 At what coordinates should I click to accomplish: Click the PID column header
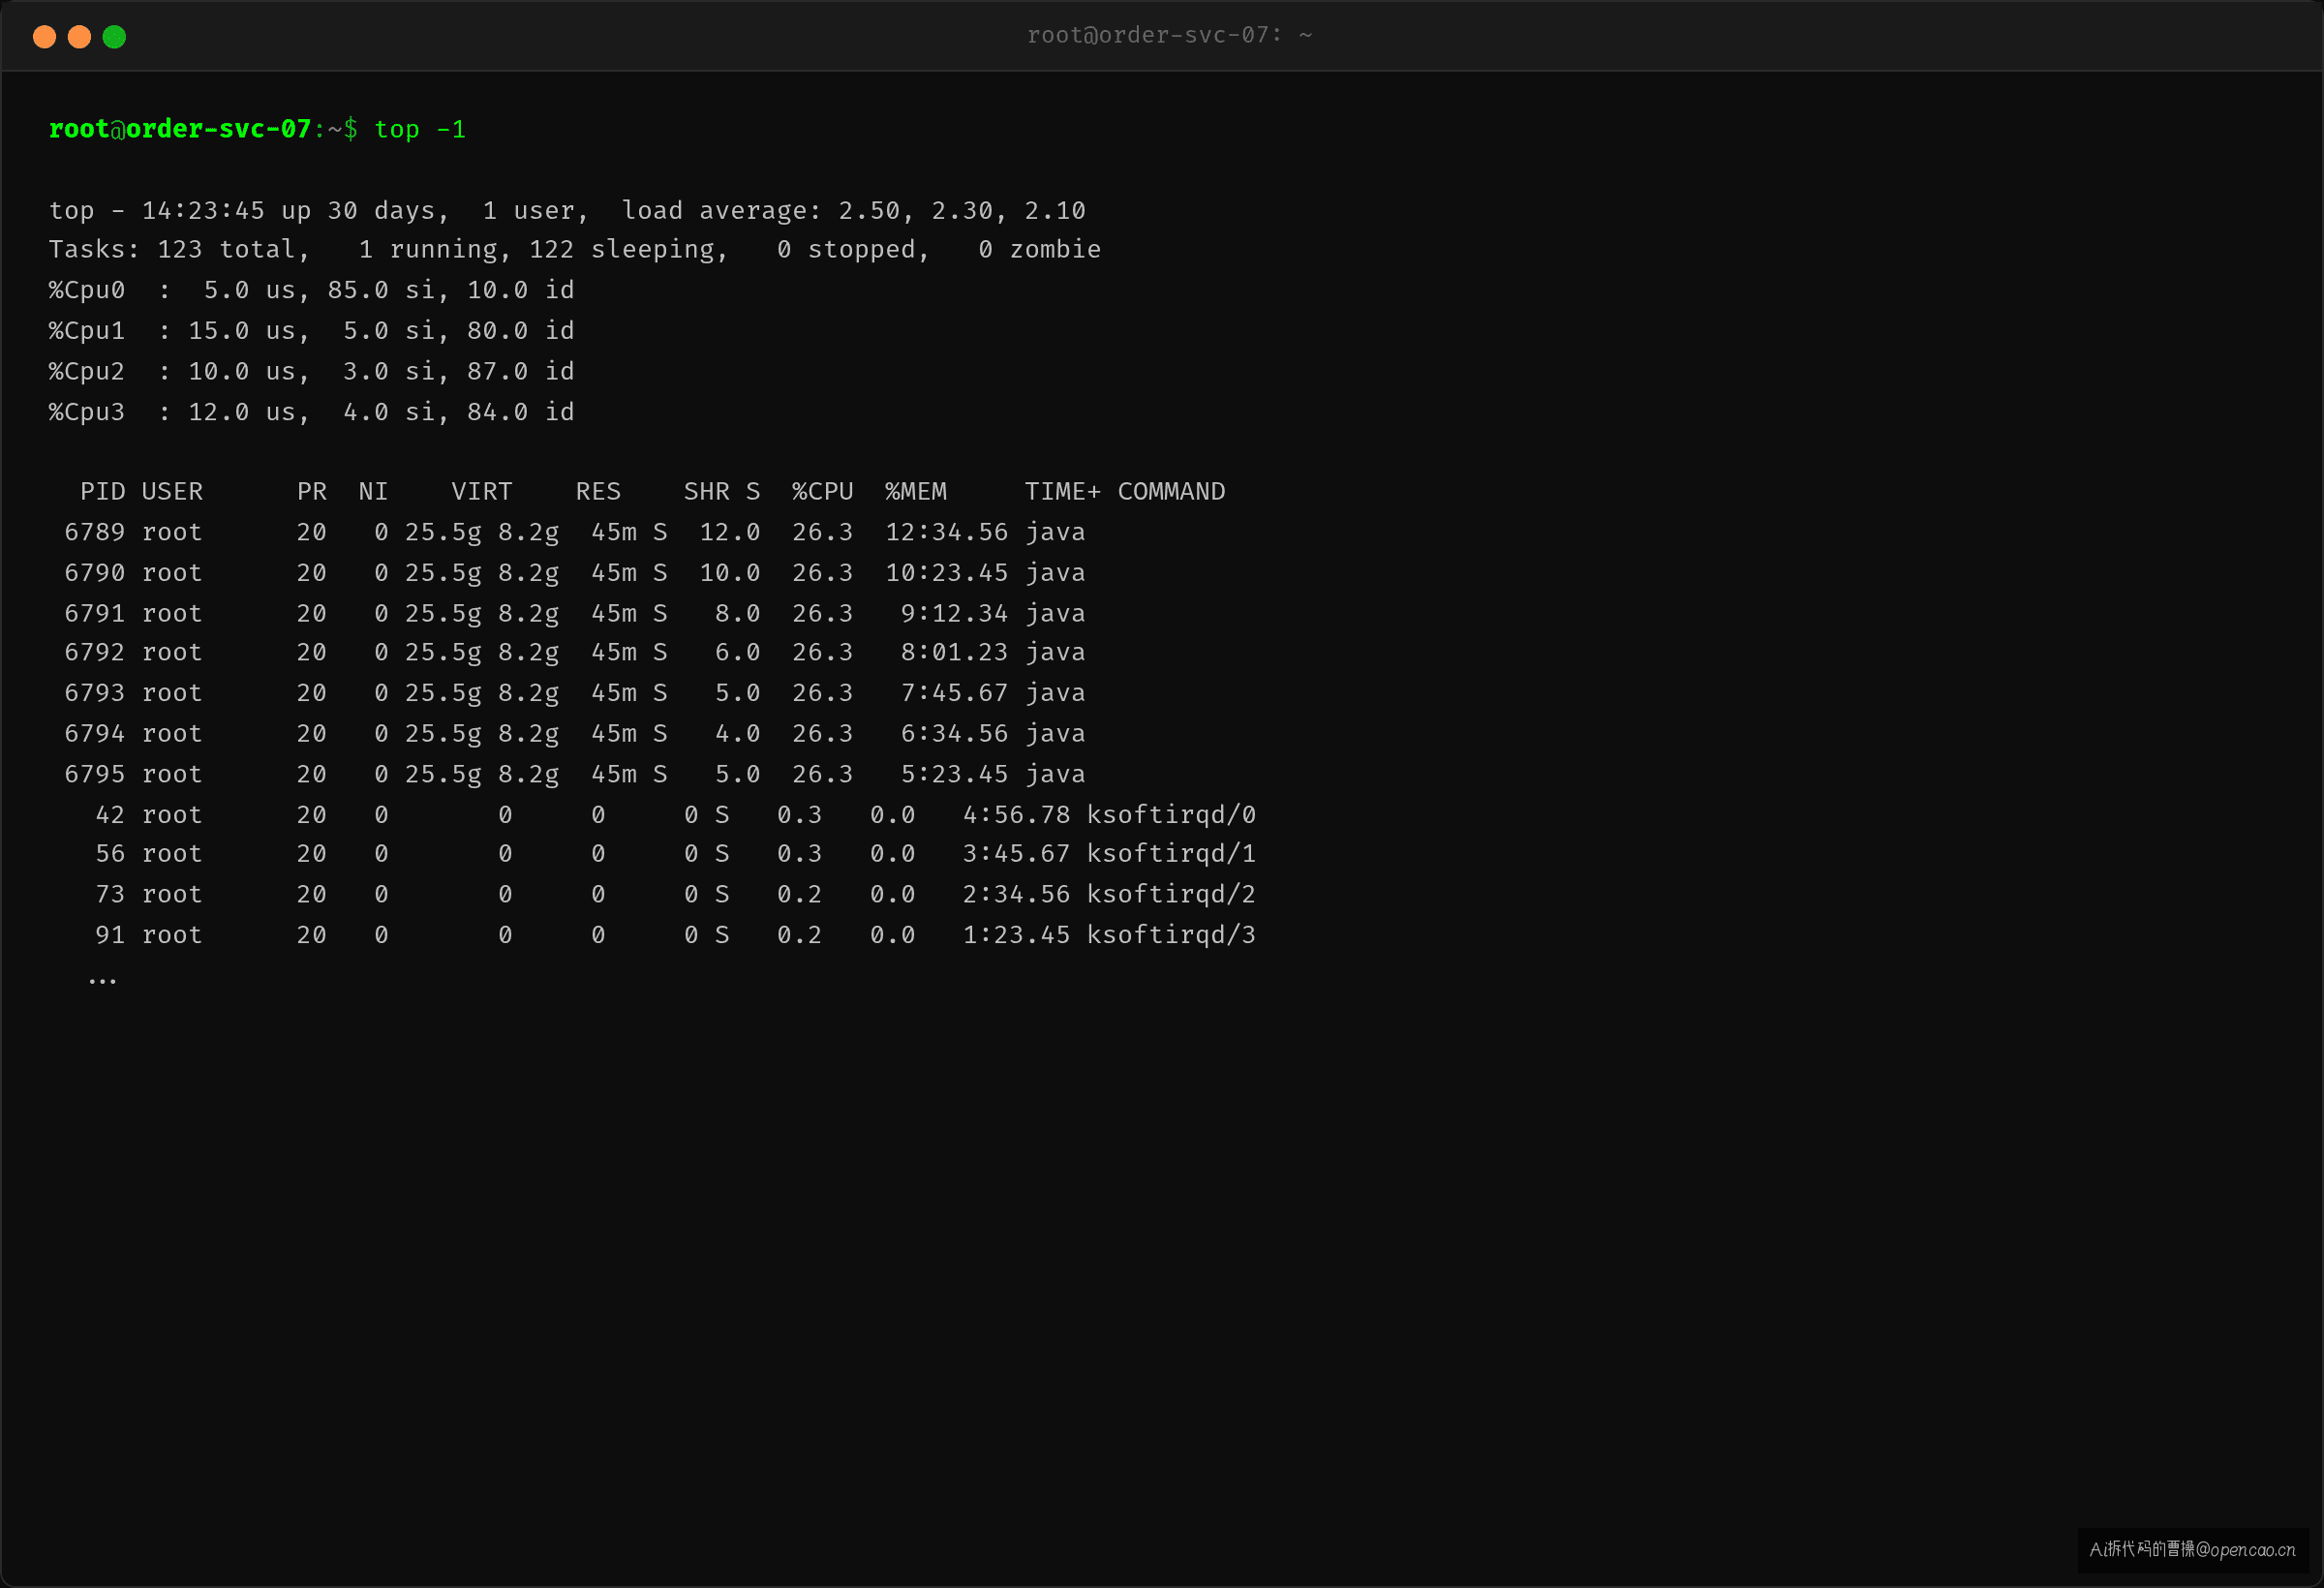(x=103, y=491)
